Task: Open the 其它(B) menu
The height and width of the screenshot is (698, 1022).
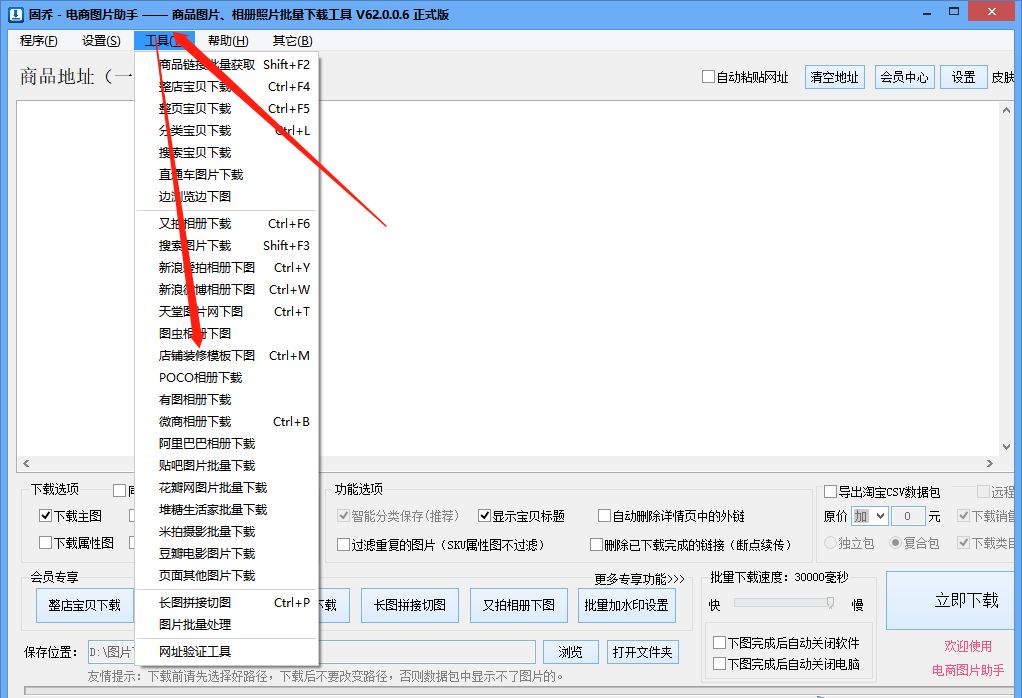Action: (291, 41)
